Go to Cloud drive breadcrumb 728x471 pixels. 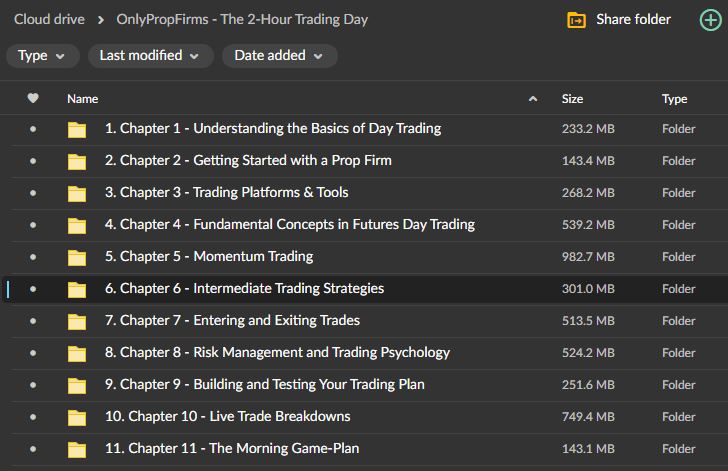47,19
